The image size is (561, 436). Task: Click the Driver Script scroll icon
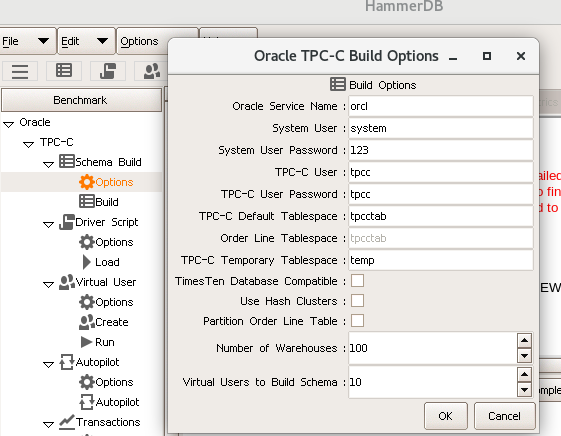[67, 222]
